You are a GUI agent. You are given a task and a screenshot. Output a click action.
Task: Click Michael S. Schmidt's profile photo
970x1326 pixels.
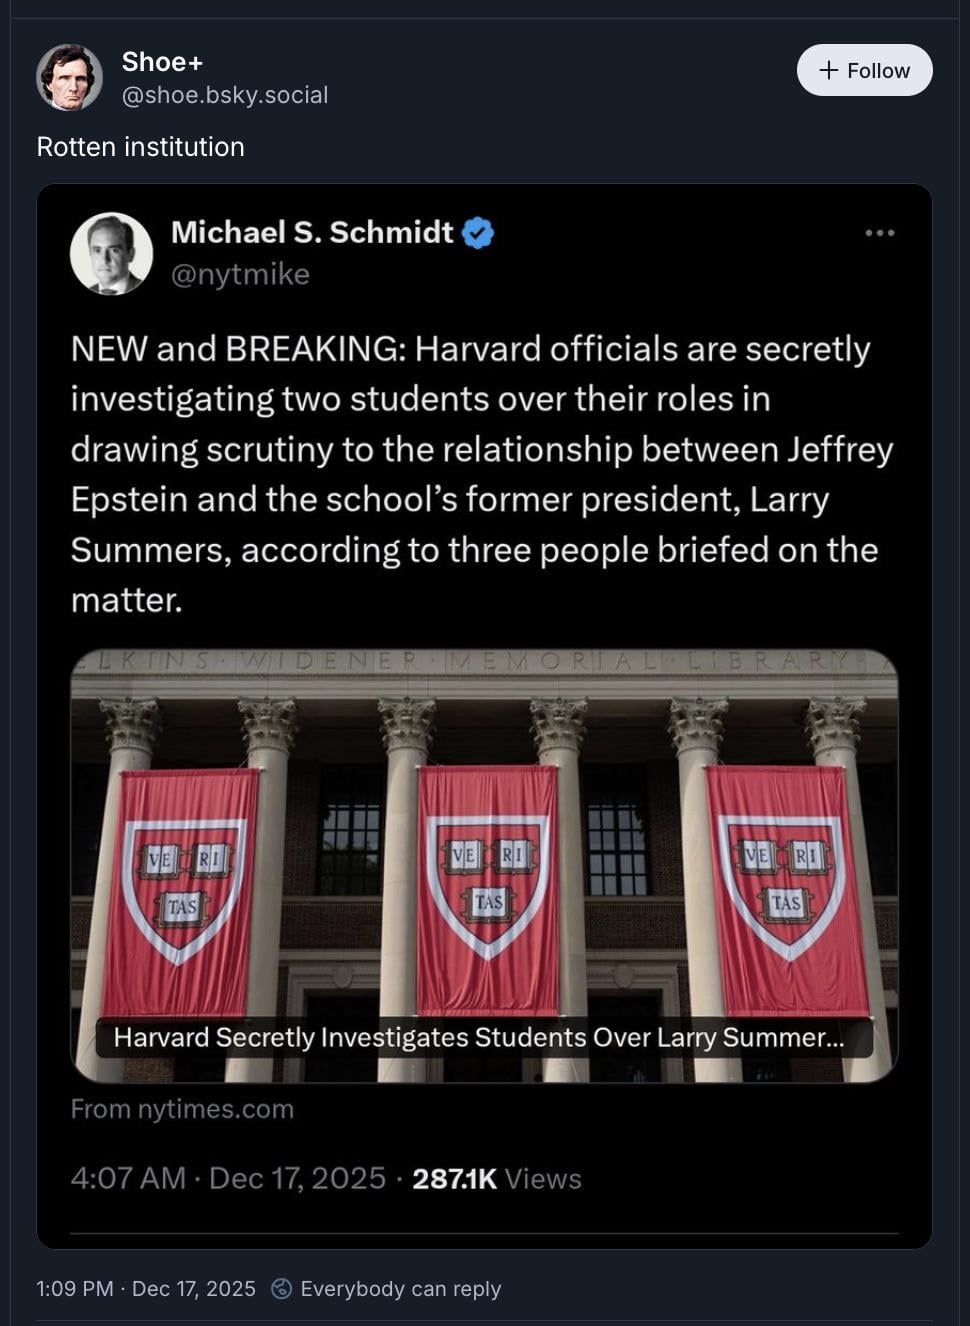click(x=111, y=253)
